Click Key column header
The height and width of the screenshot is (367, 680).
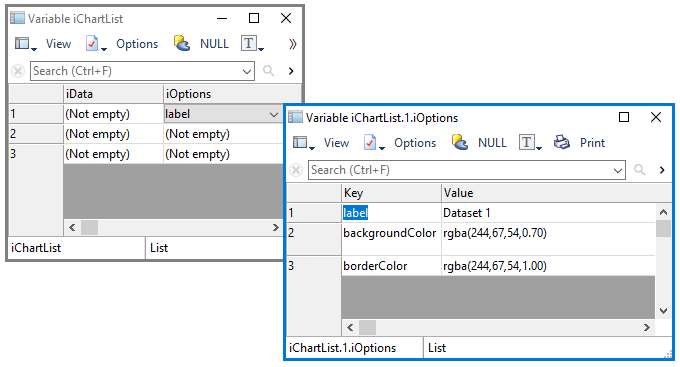pos(391,193)
